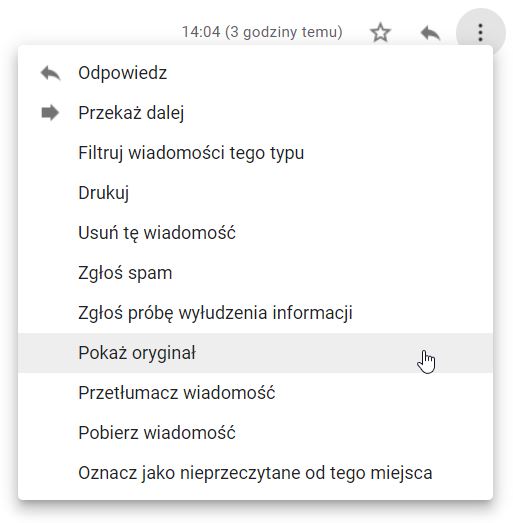The height and width of the screenshot is (523, 513).
Task: Click the reply arrow icon inside the menu
Action: point(50,73)
